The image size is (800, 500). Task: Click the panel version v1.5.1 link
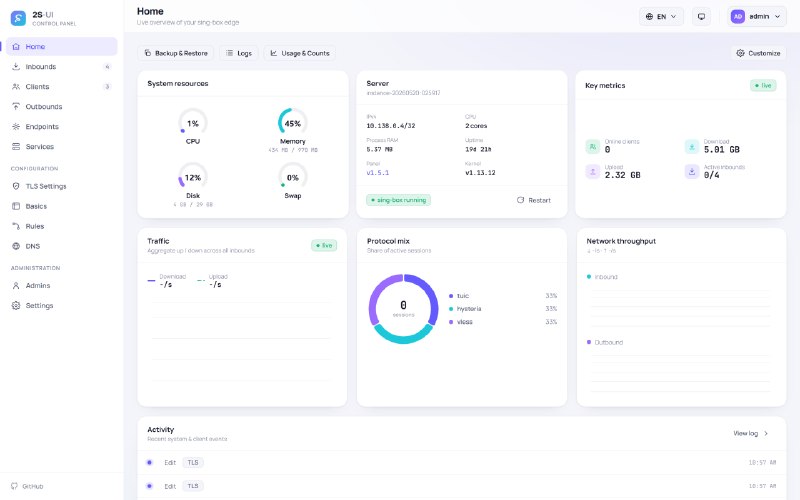[378, 172]
